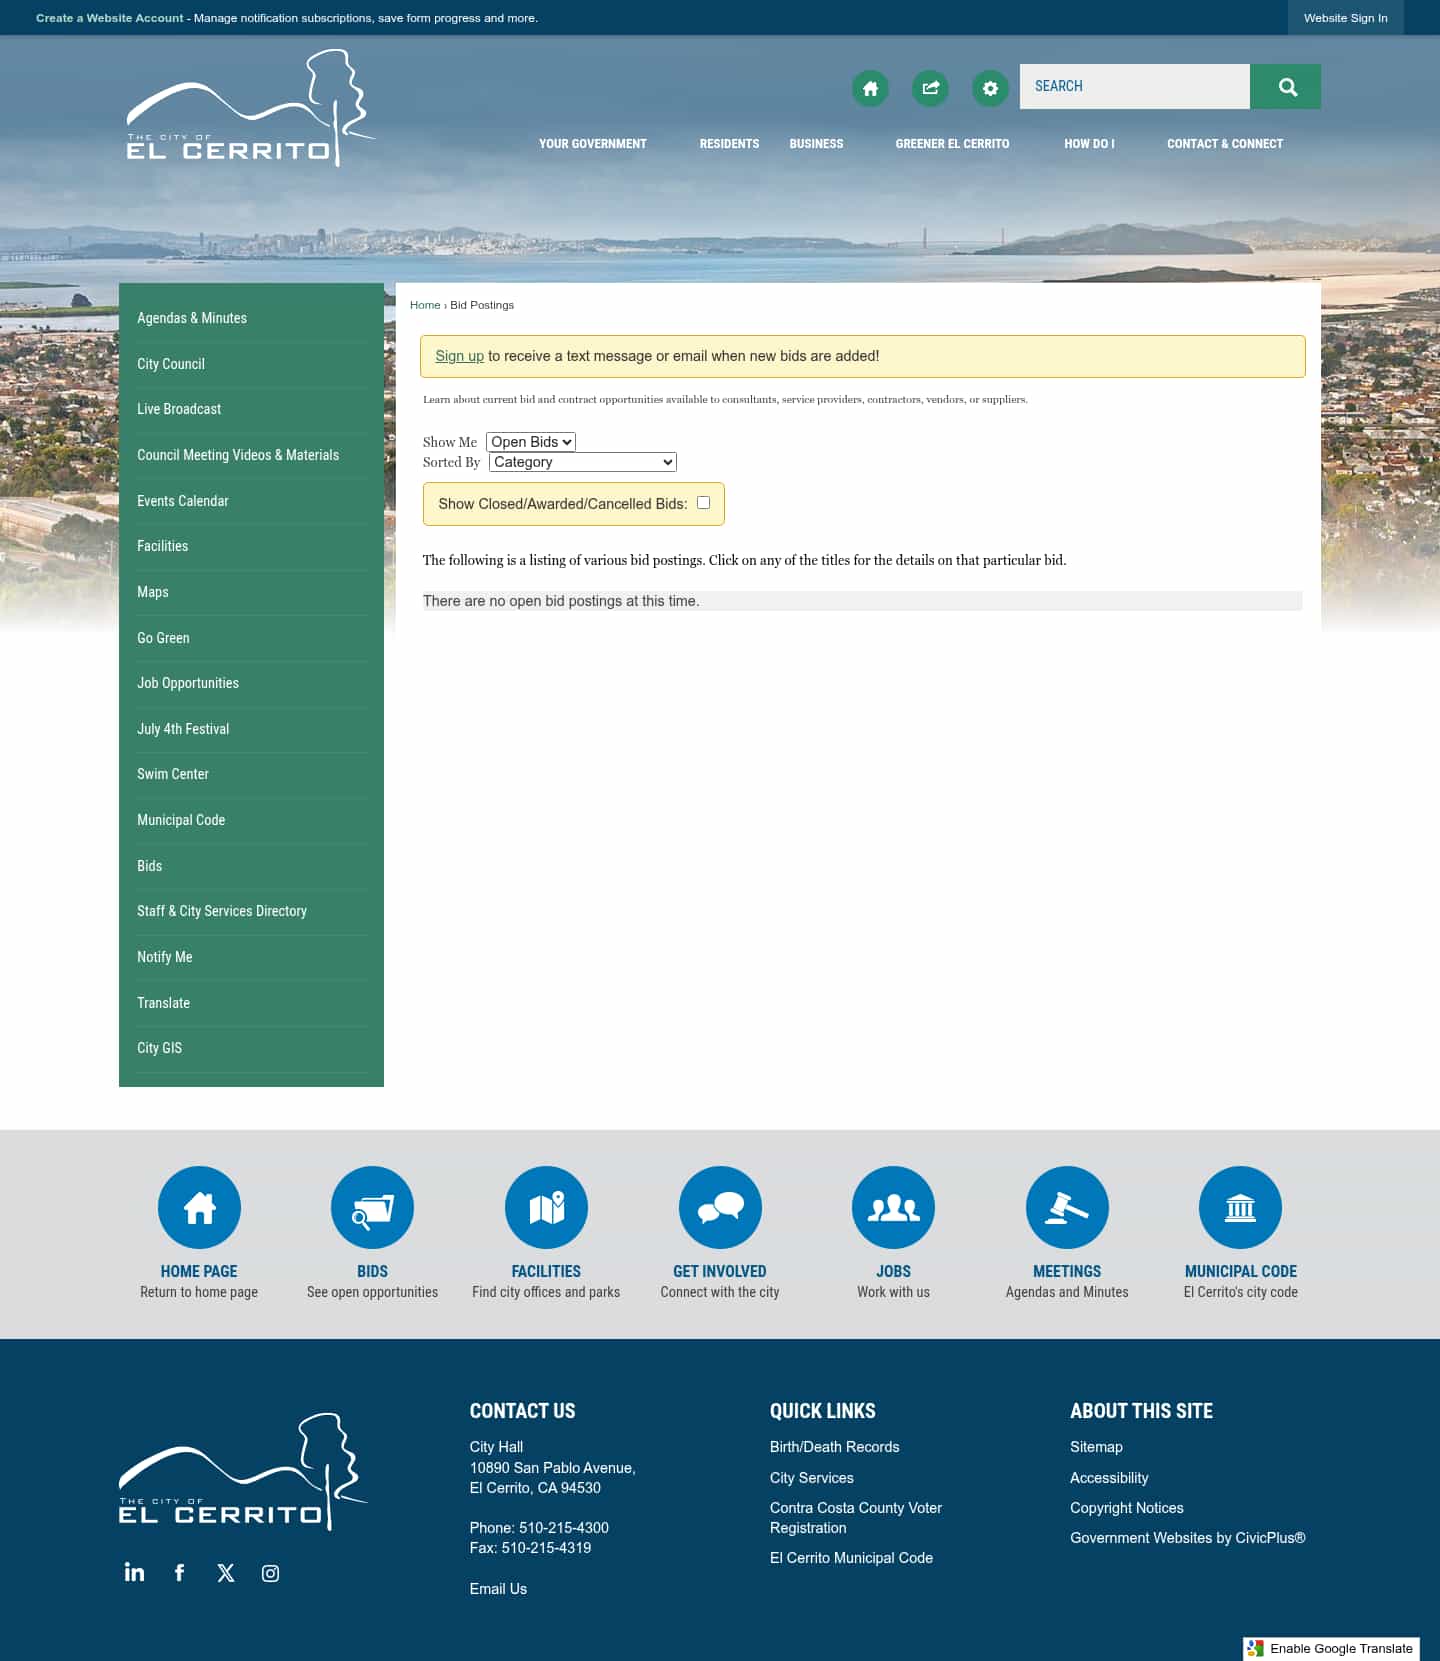Image resolution: width=1440 pixels, height=1661 pixels.
Task: Click the Google Translate icon button
Action: [1331, 1648]
